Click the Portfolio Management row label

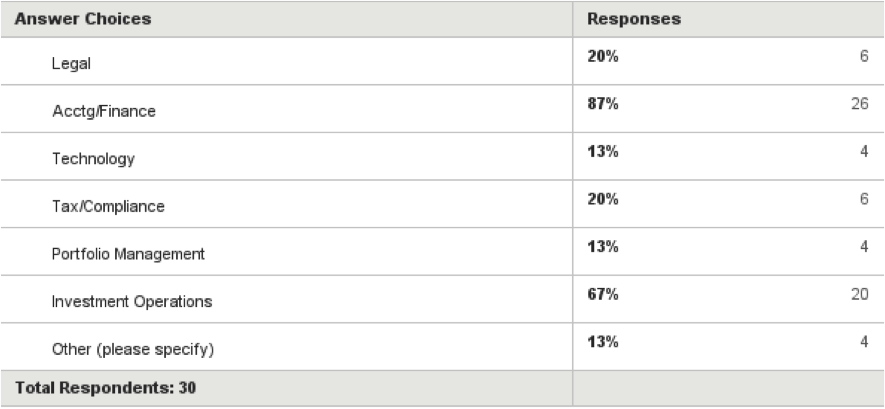coord(128,254)
